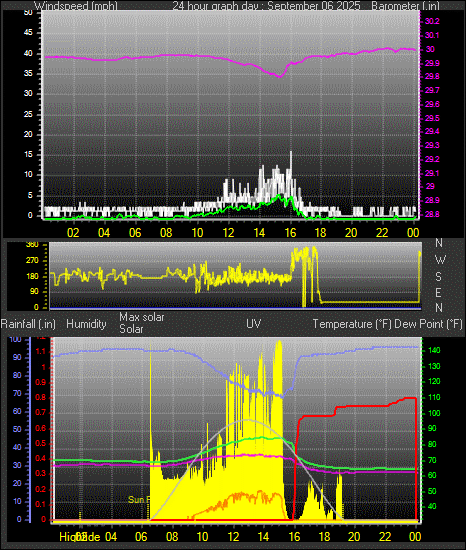Click the 28.8 barometer scale value
466x550 pixels.
(432, 214)
